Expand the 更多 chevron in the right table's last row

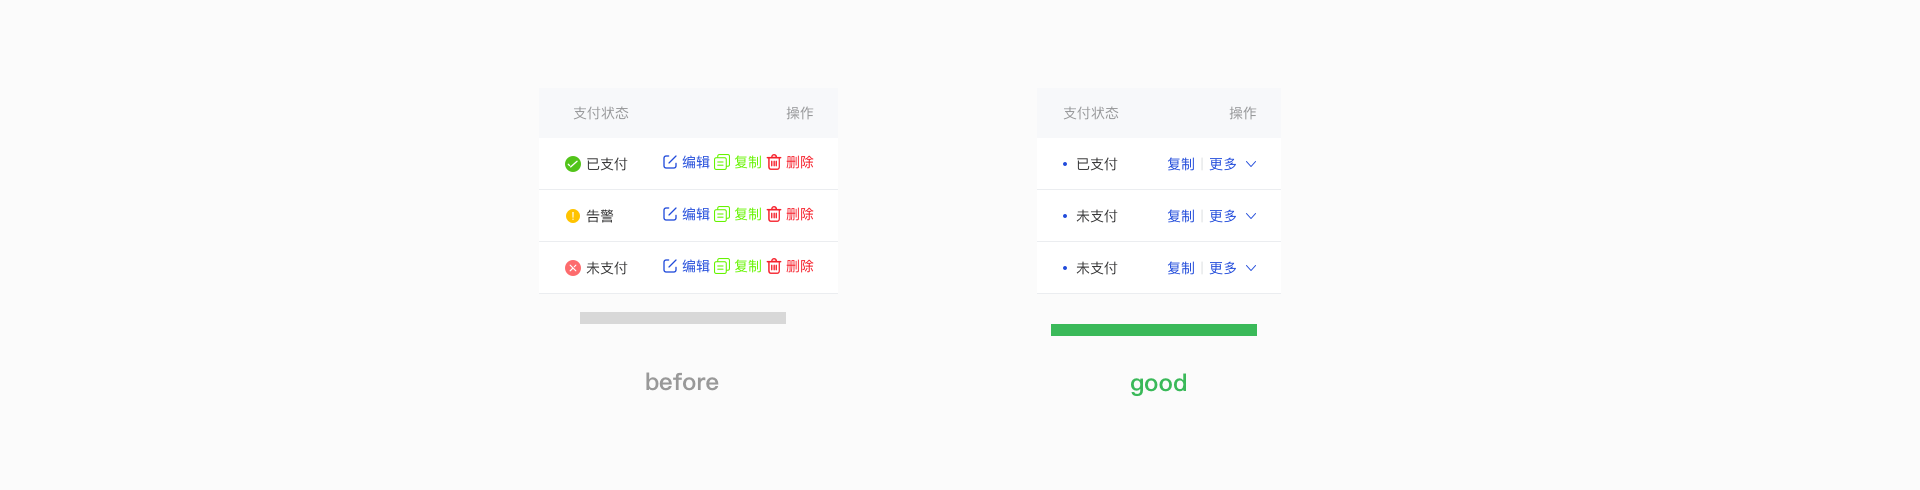(x=1251, y=268)
